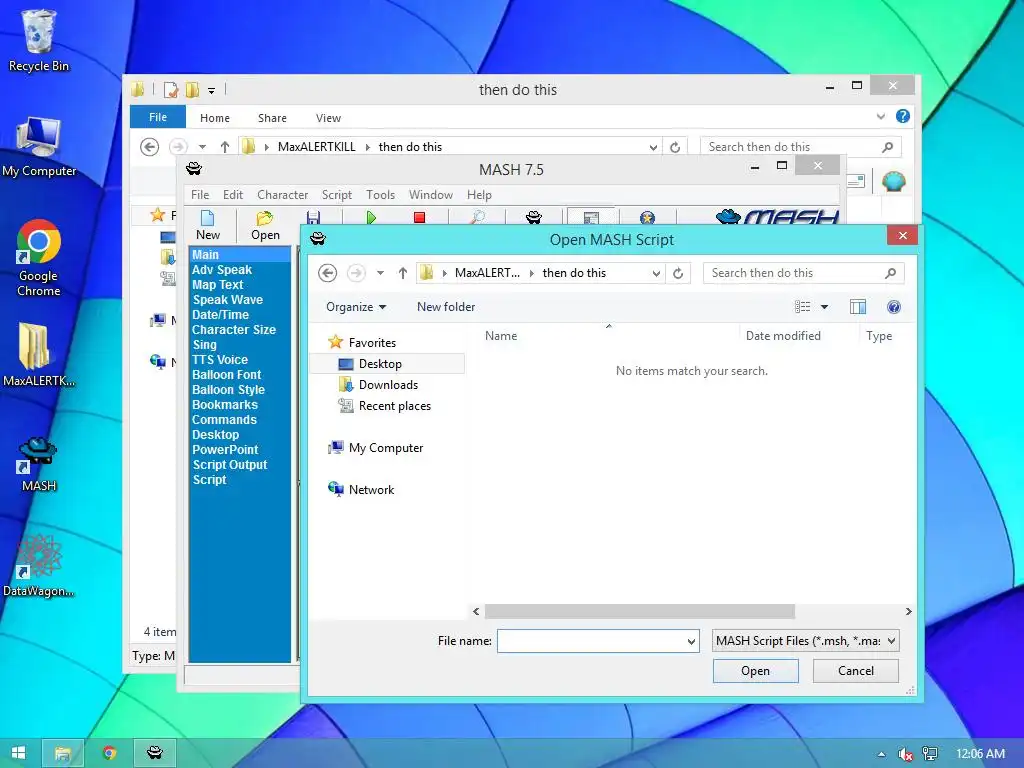Expand the dialog address bar history dropdown
Viewport: 1024px width, 768px height.
656,273
